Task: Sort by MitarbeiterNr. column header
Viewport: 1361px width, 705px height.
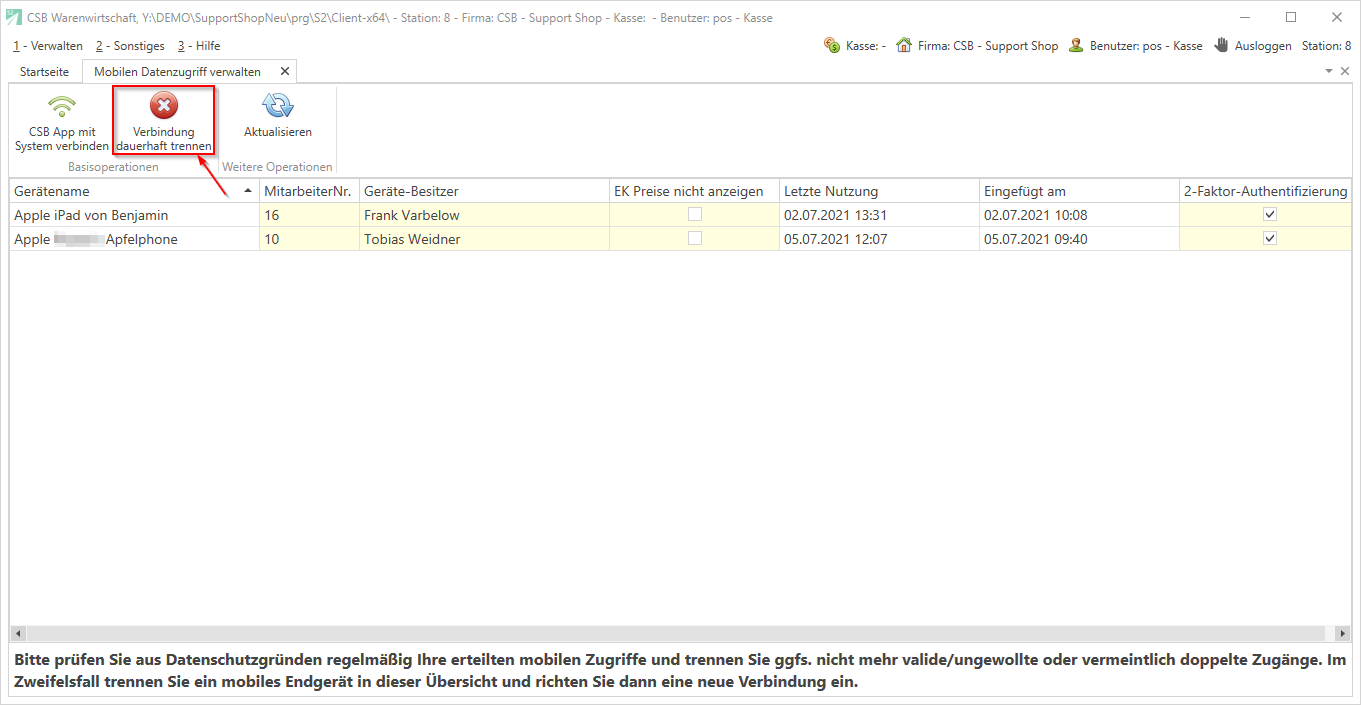Action: tap(309, 191)
